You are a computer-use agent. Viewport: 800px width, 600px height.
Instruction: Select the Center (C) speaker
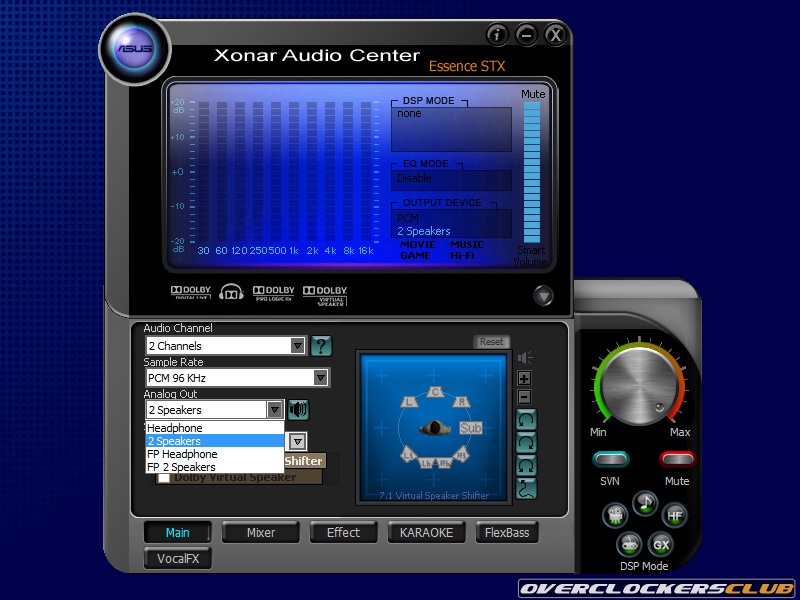click(435, 392)
